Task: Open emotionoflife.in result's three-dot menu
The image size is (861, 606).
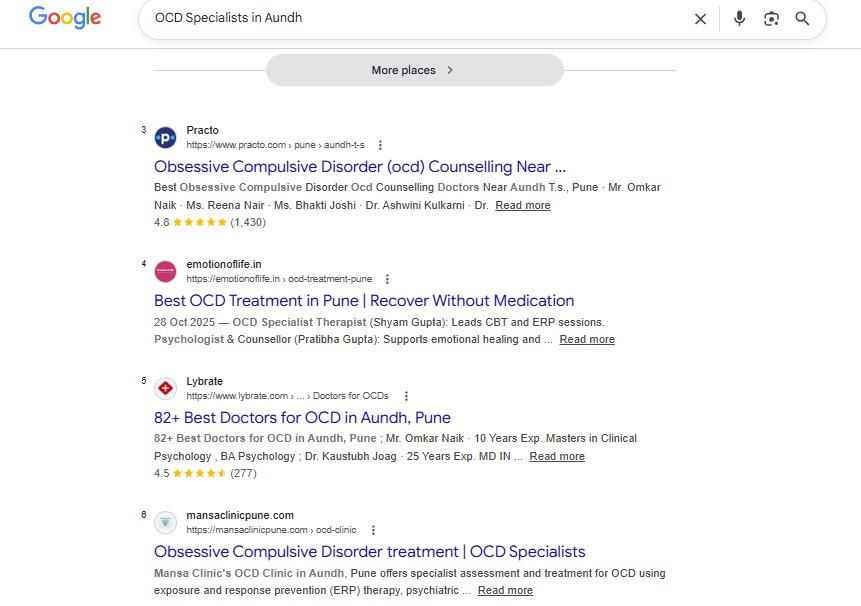Action: pyautogui.click(x=387, y=279)
